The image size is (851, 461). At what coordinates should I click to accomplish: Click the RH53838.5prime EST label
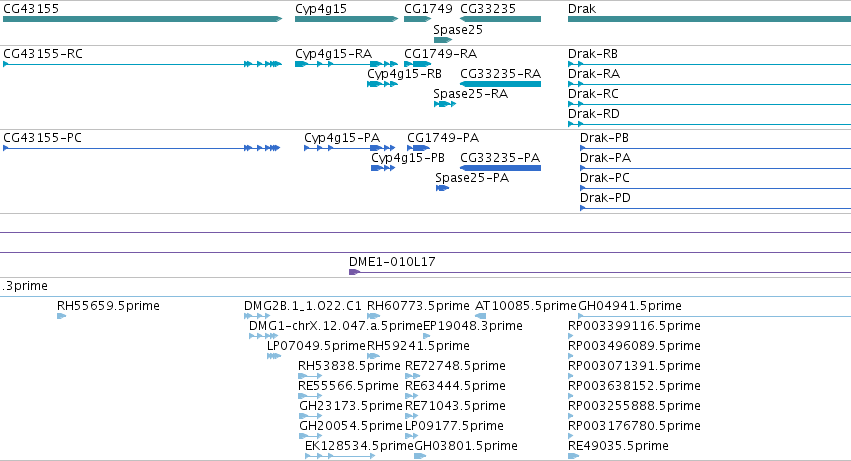pos(349,366)
